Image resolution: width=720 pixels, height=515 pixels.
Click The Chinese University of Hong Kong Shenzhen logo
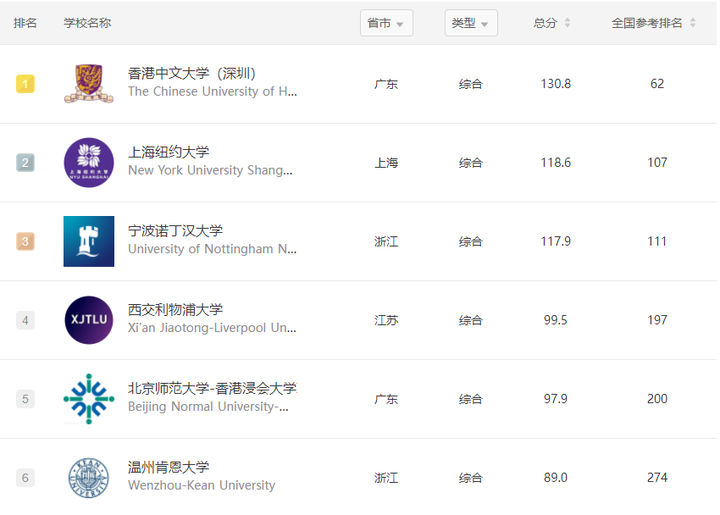tap(89, 84)
